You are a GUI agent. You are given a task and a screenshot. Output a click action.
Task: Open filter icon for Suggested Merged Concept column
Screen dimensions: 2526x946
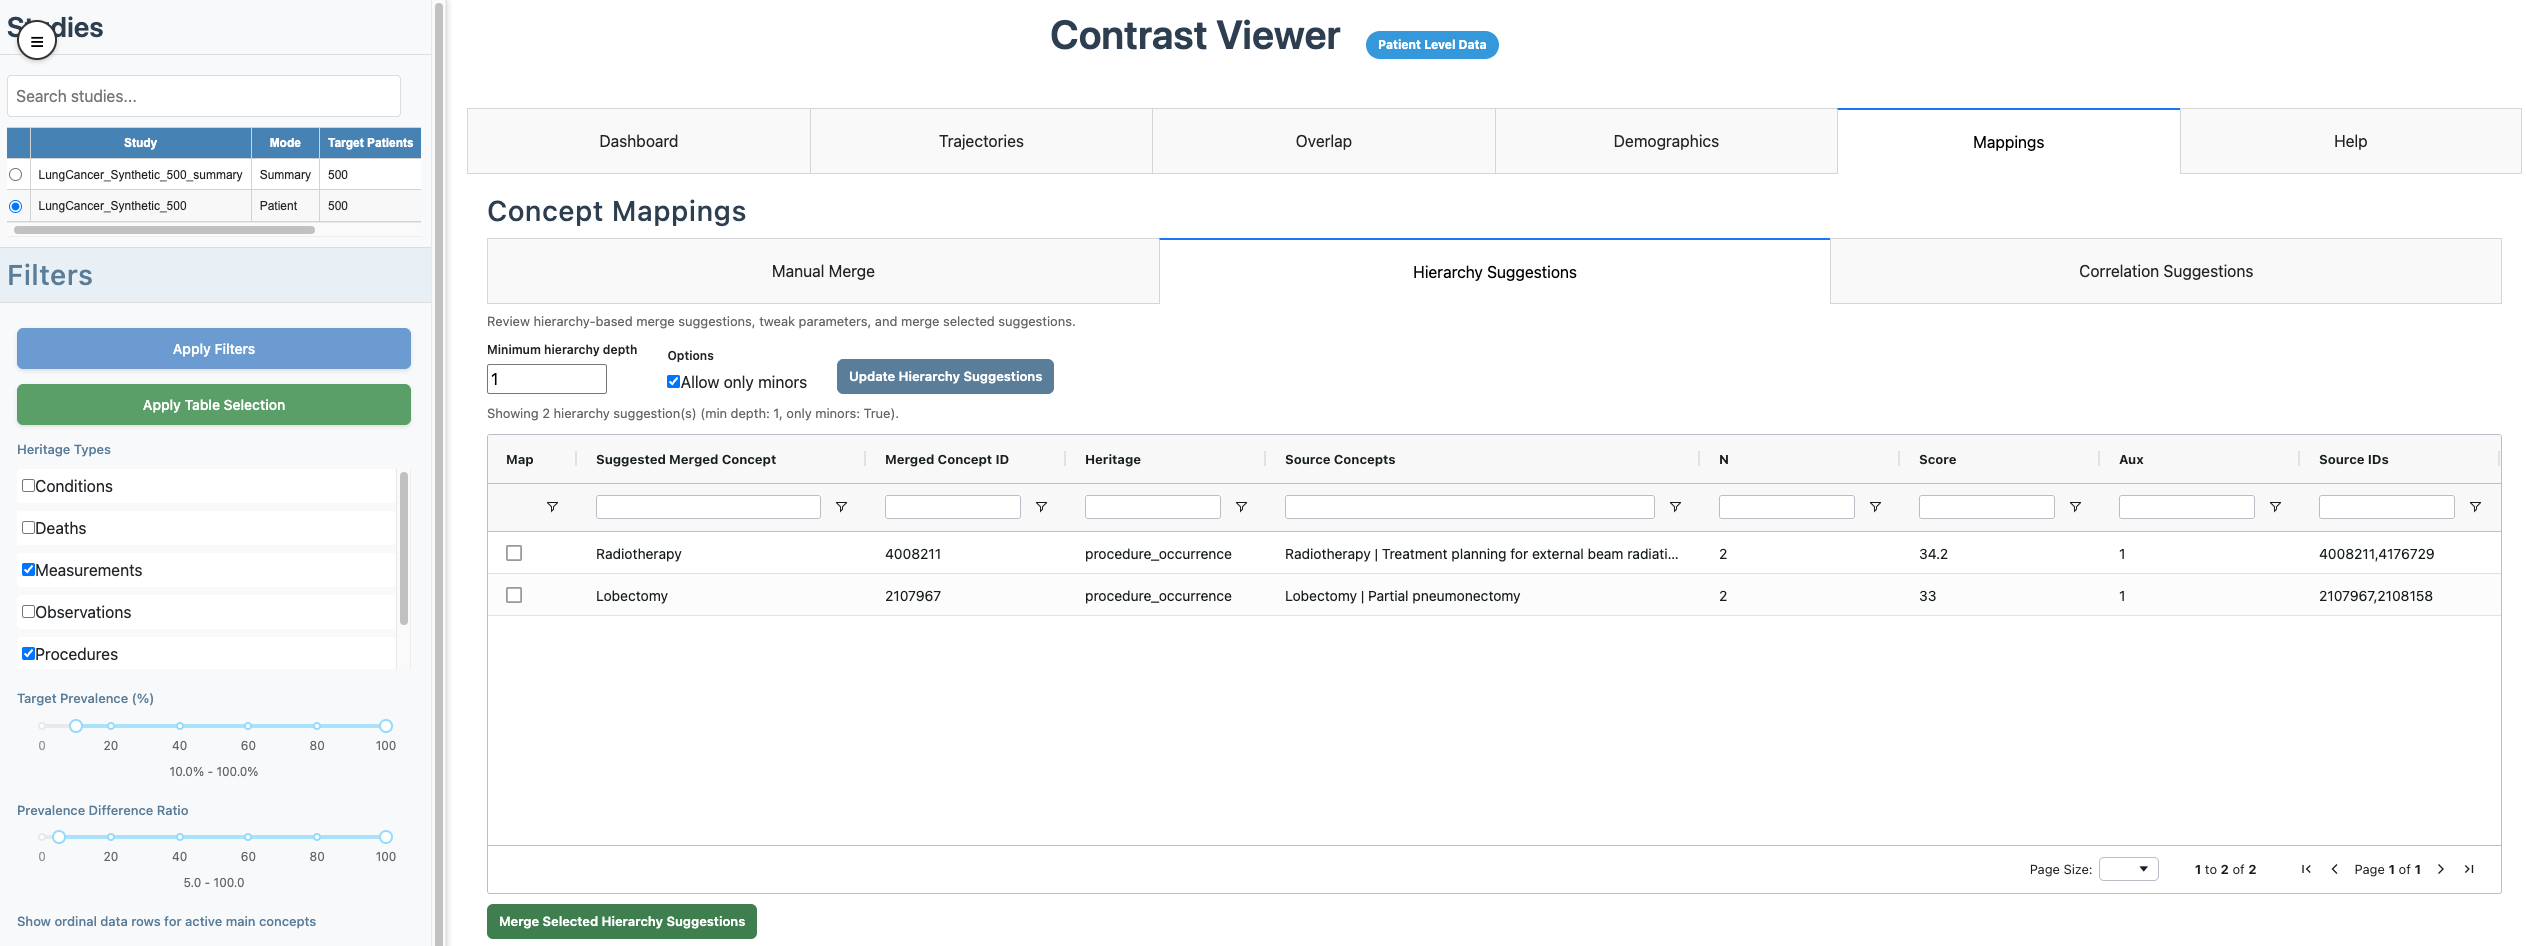841,507
